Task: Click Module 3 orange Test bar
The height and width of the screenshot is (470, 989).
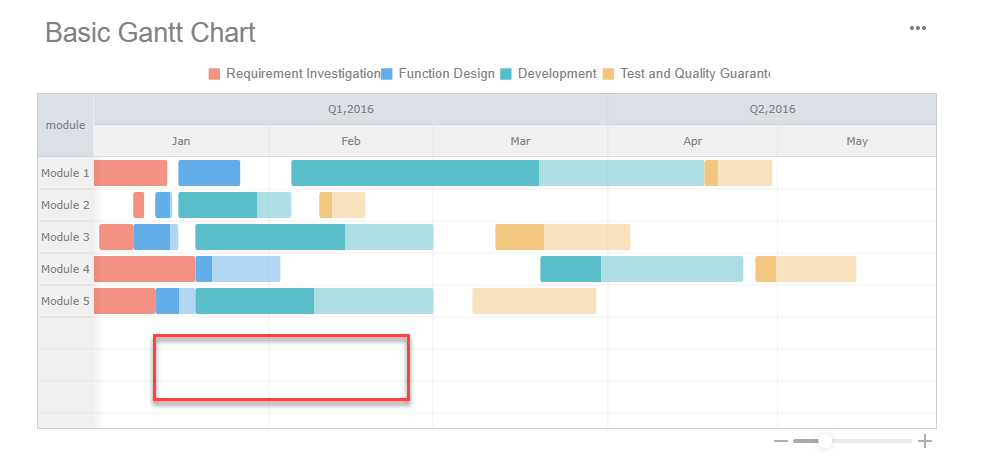Action: tap(563, 237)
